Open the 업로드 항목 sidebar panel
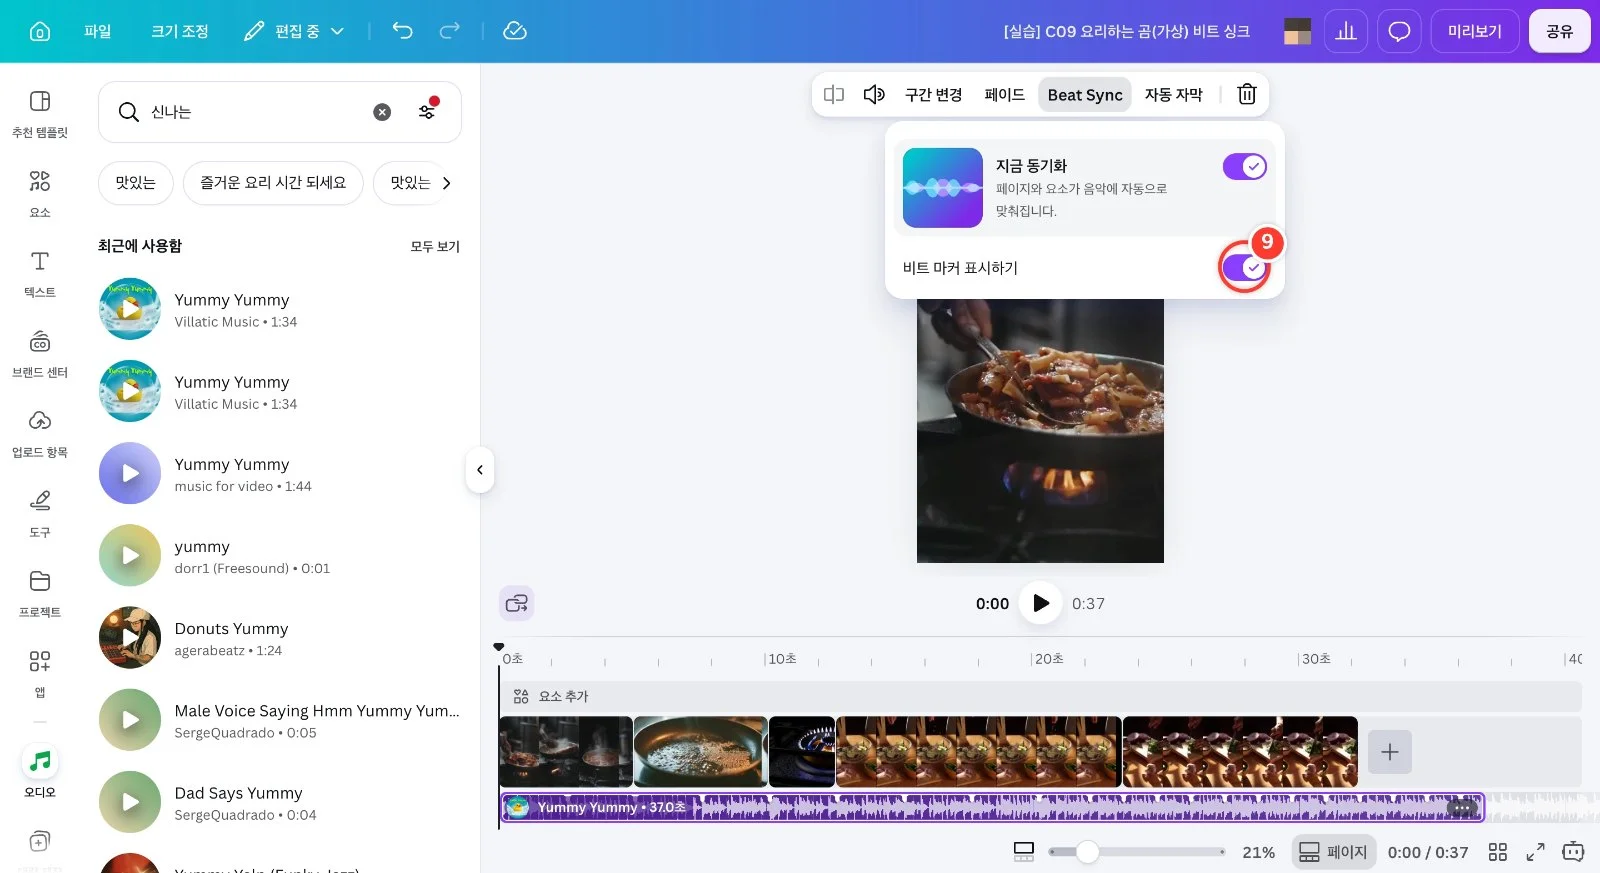Screen dimensions: 1600x873 tap(40, 433)
